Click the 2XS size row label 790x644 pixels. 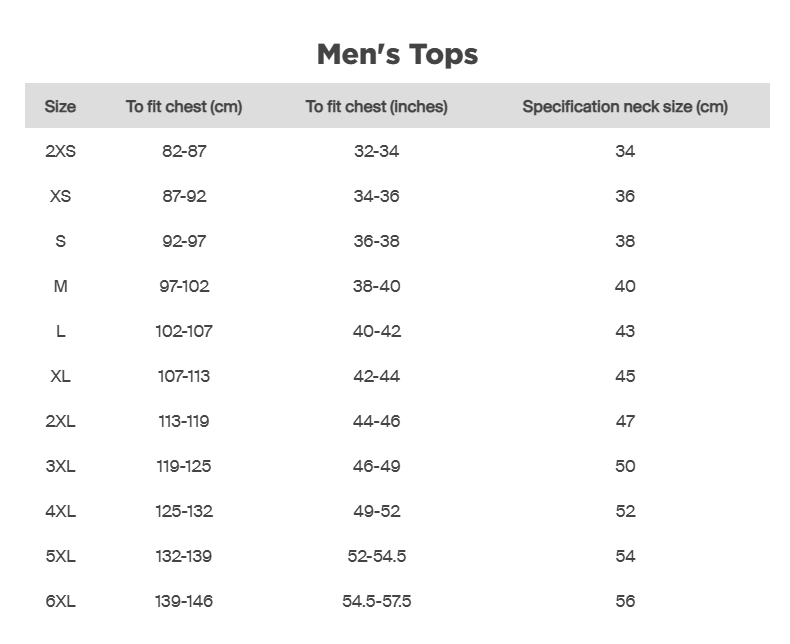tap(60, 151)
